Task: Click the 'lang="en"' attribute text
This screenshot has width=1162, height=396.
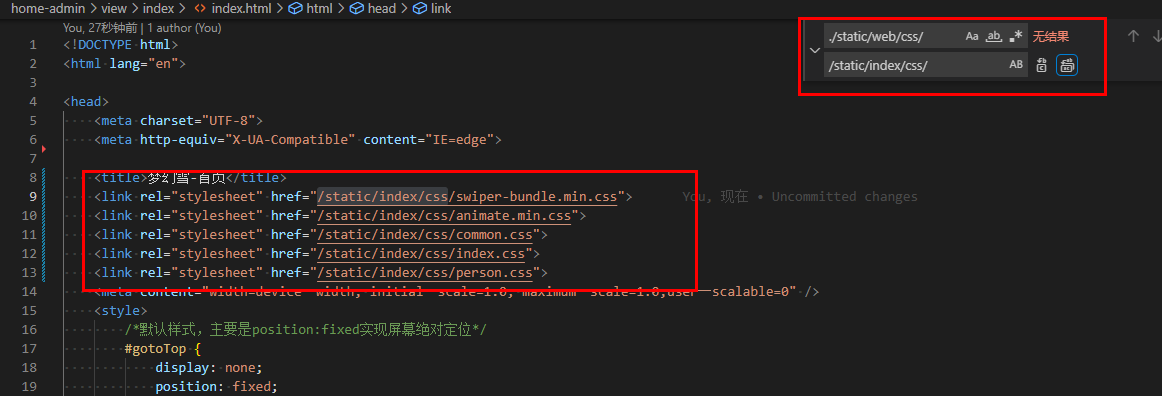Action: pyautogui.click(x=143, y=64)
